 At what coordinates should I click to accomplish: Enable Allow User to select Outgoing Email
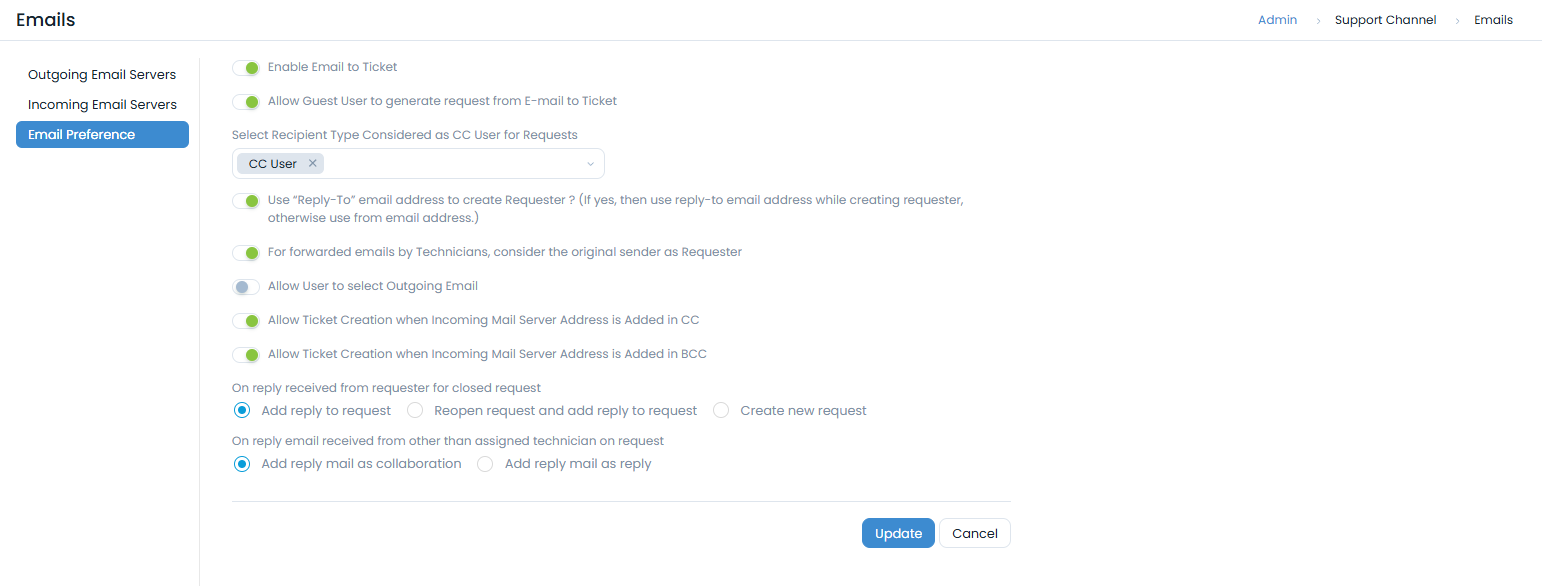pos(246,287)
